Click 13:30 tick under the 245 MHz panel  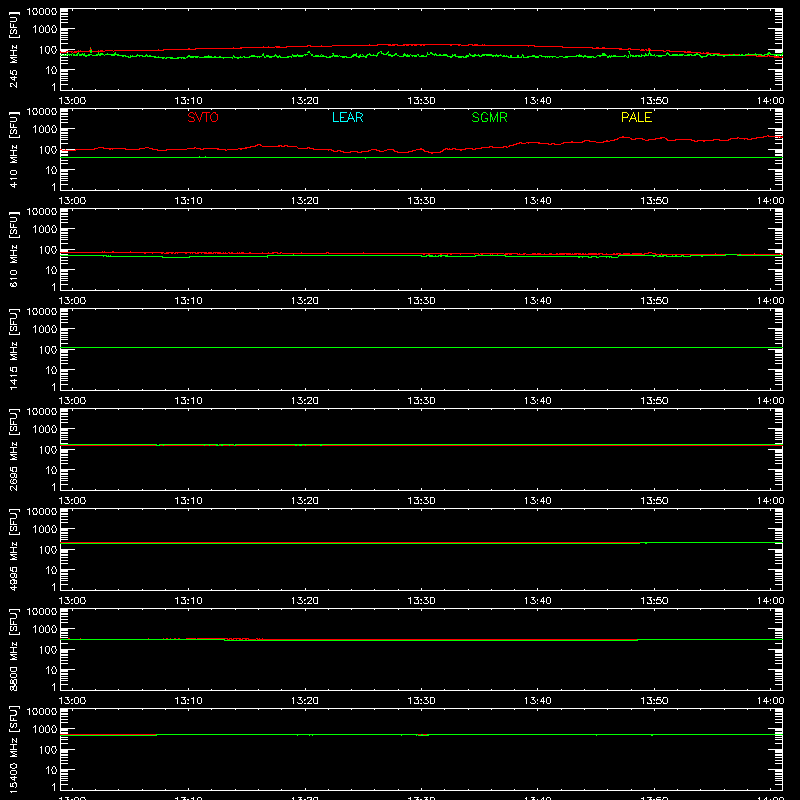point(421,101)
